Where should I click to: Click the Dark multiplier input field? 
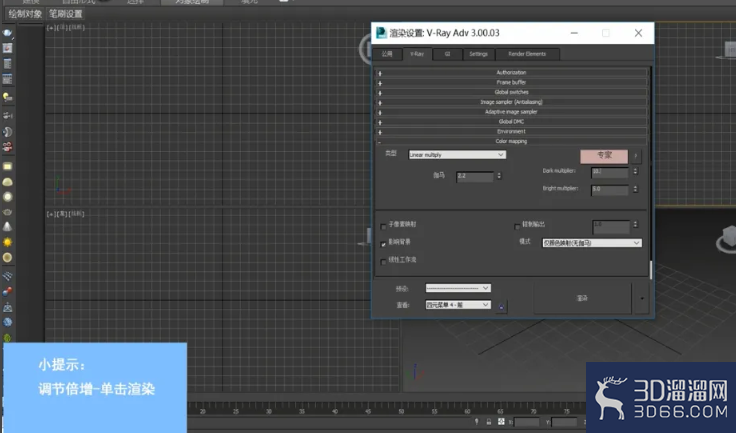coord(610,171)
